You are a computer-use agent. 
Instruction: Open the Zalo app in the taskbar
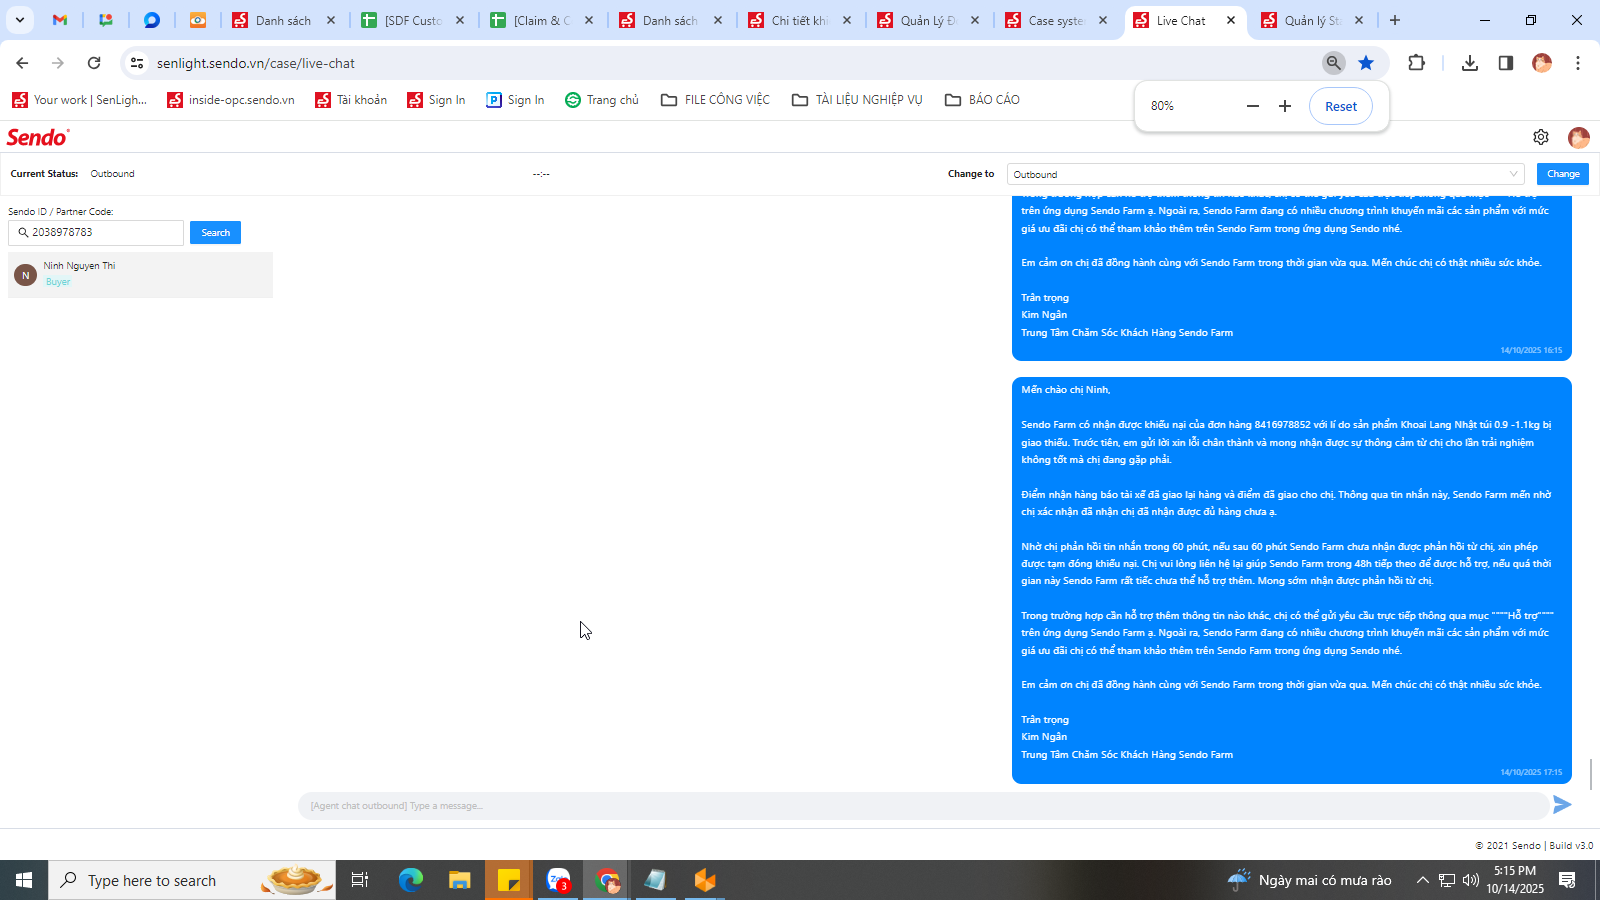point(558,880)
